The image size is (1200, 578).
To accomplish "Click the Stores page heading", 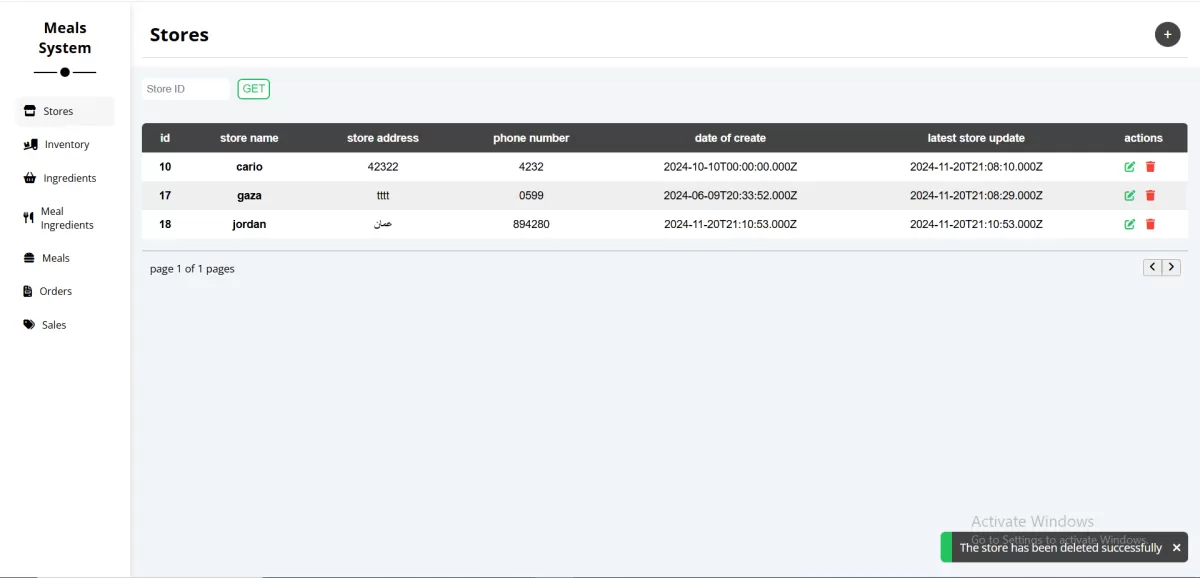I will [x=179, y=35].
